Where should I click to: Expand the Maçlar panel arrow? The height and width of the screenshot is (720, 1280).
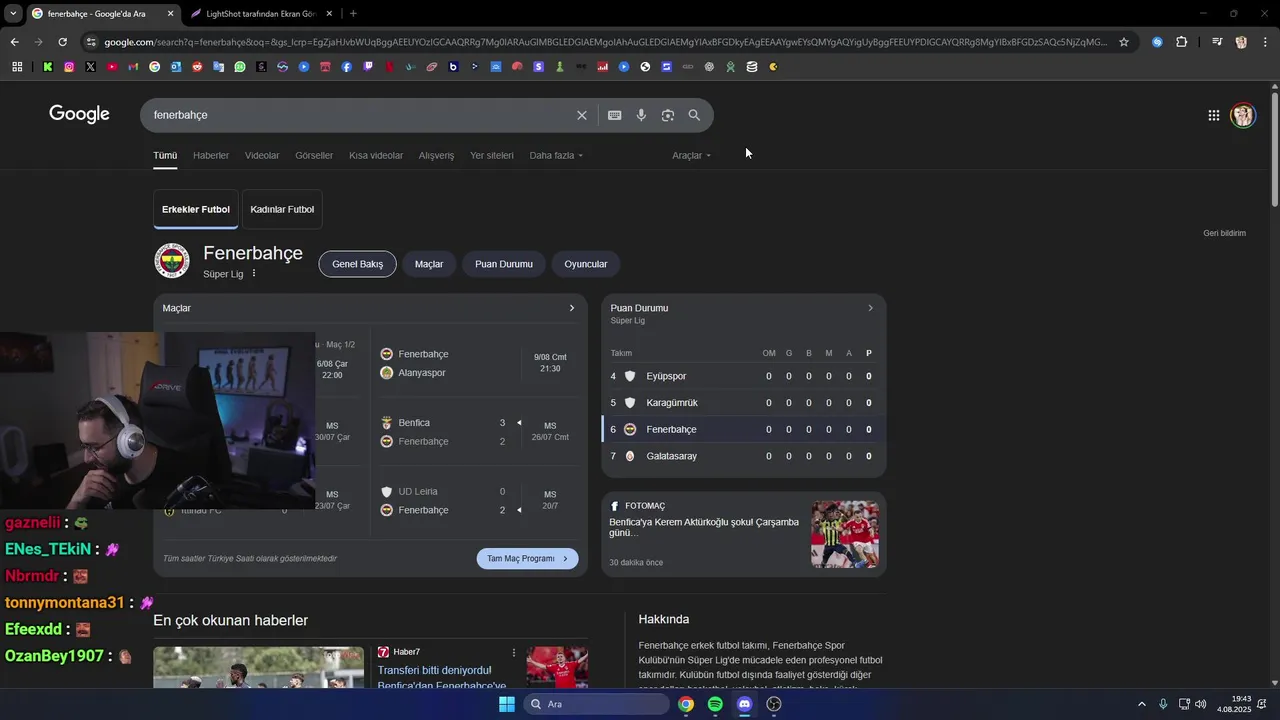coord(572,308)
